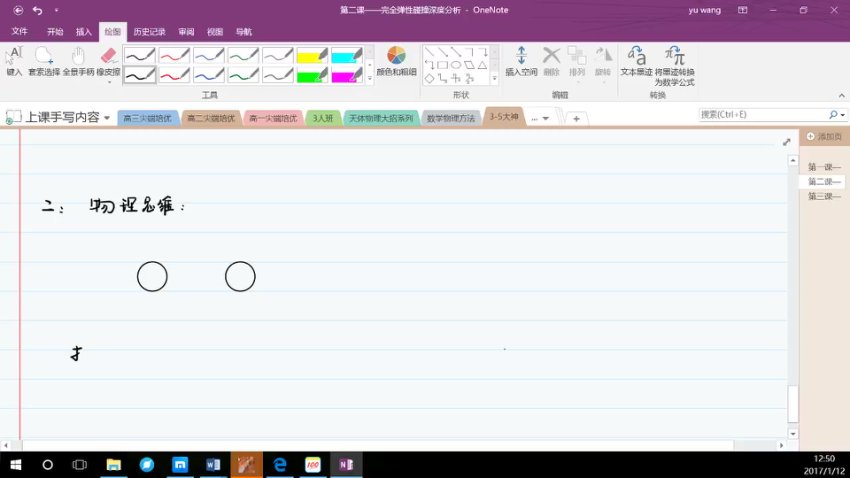Screen dimensions: 850x478
Task: Collapse the ribbon with the chevron
Action: click(840, 96)
